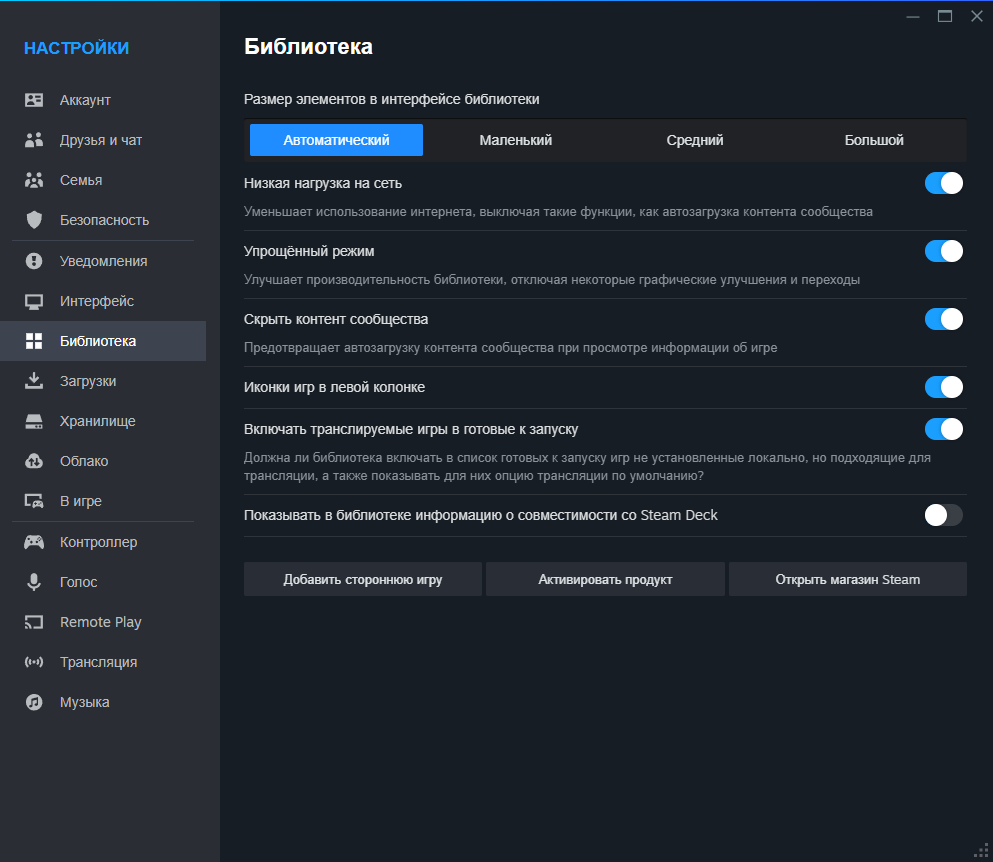Choose the Большой interface size

click(874, 140)
